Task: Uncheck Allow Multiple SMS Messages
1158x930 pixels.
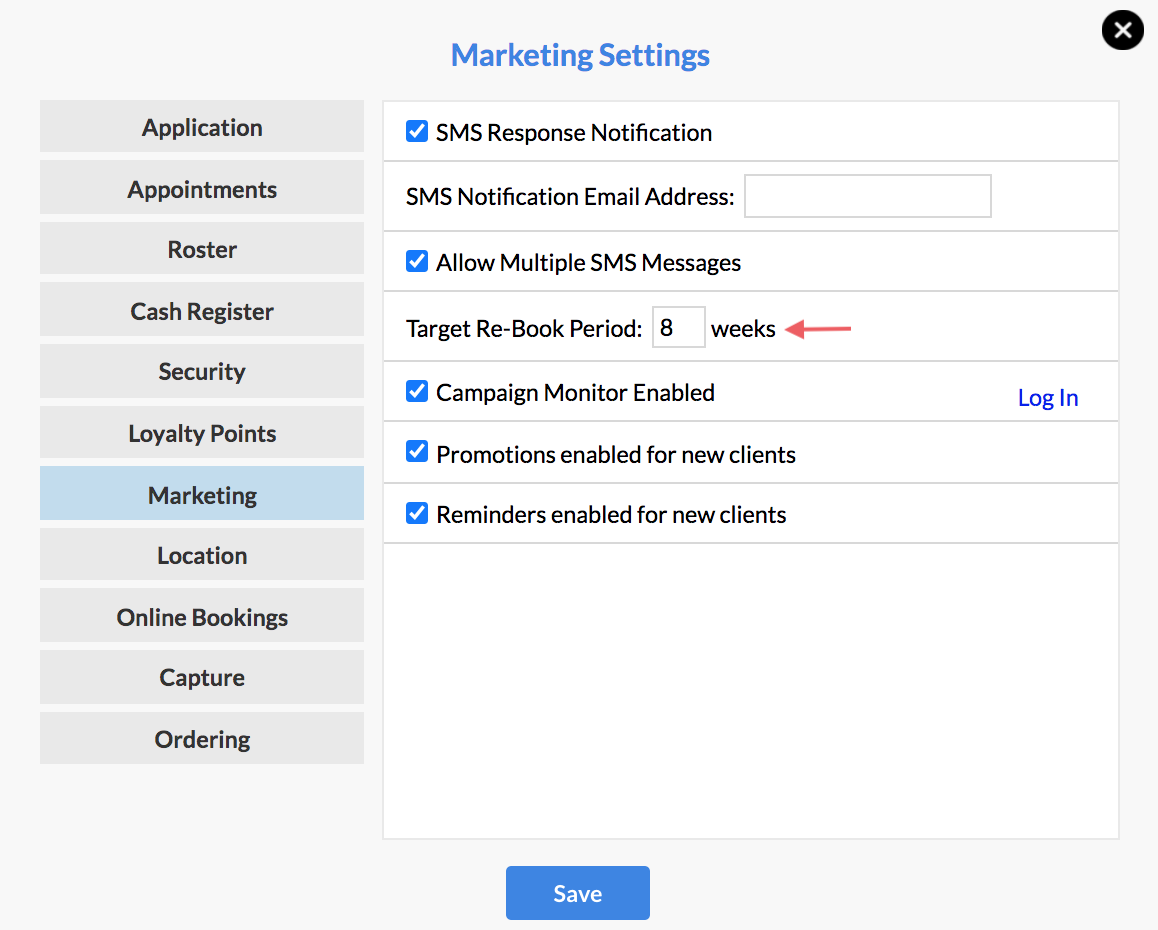Action: 417,261
